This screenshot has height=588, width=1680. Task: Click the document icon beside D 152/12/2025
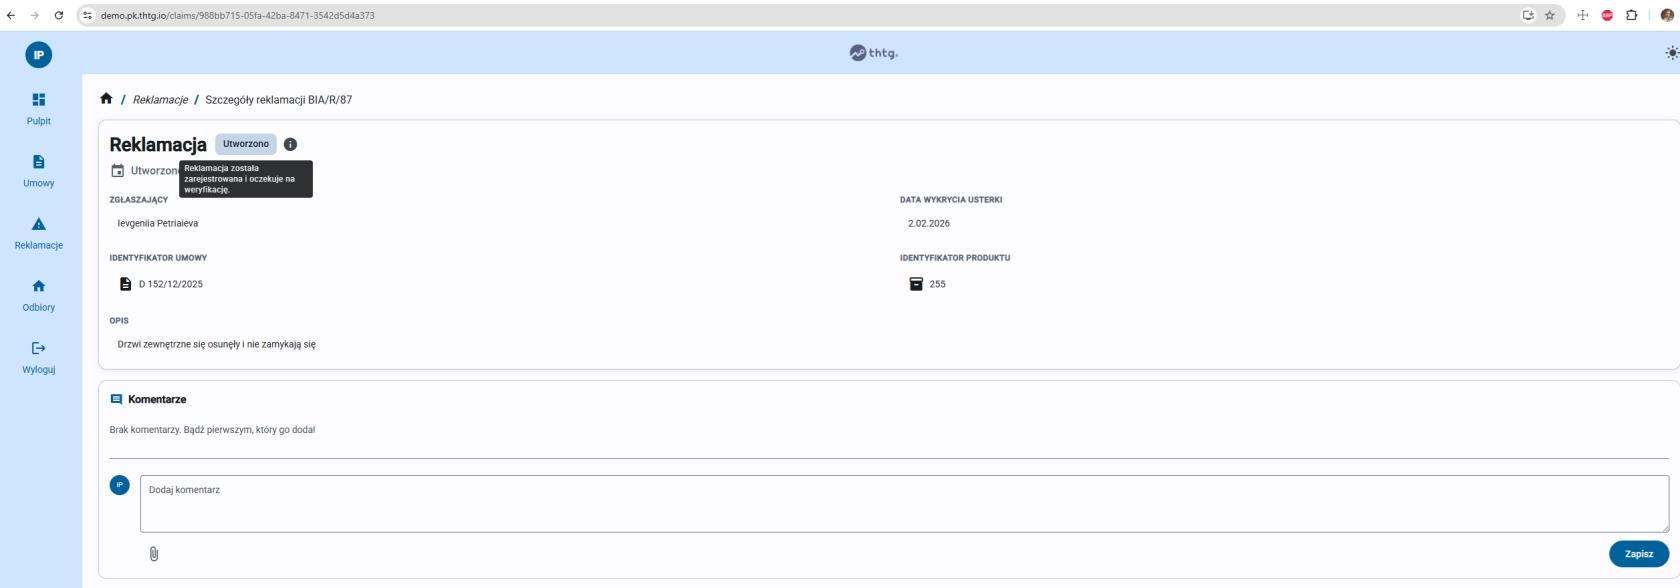click(x=126, y=284)
